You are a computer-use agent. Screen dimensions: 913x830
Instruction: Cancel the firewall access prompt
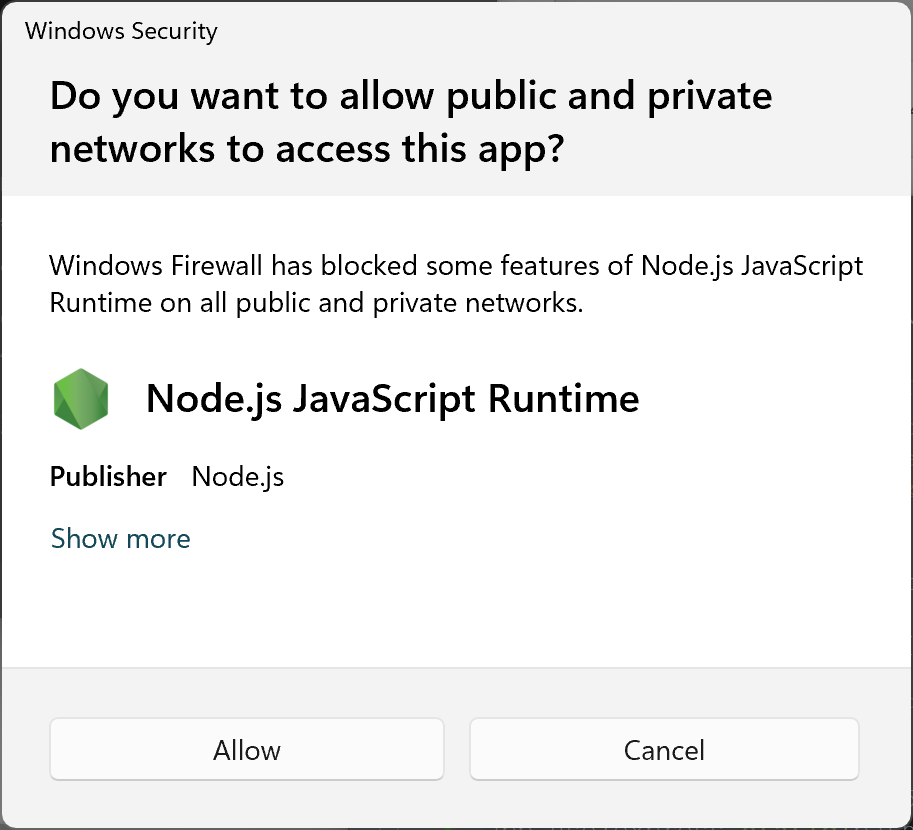click(664, 749)
